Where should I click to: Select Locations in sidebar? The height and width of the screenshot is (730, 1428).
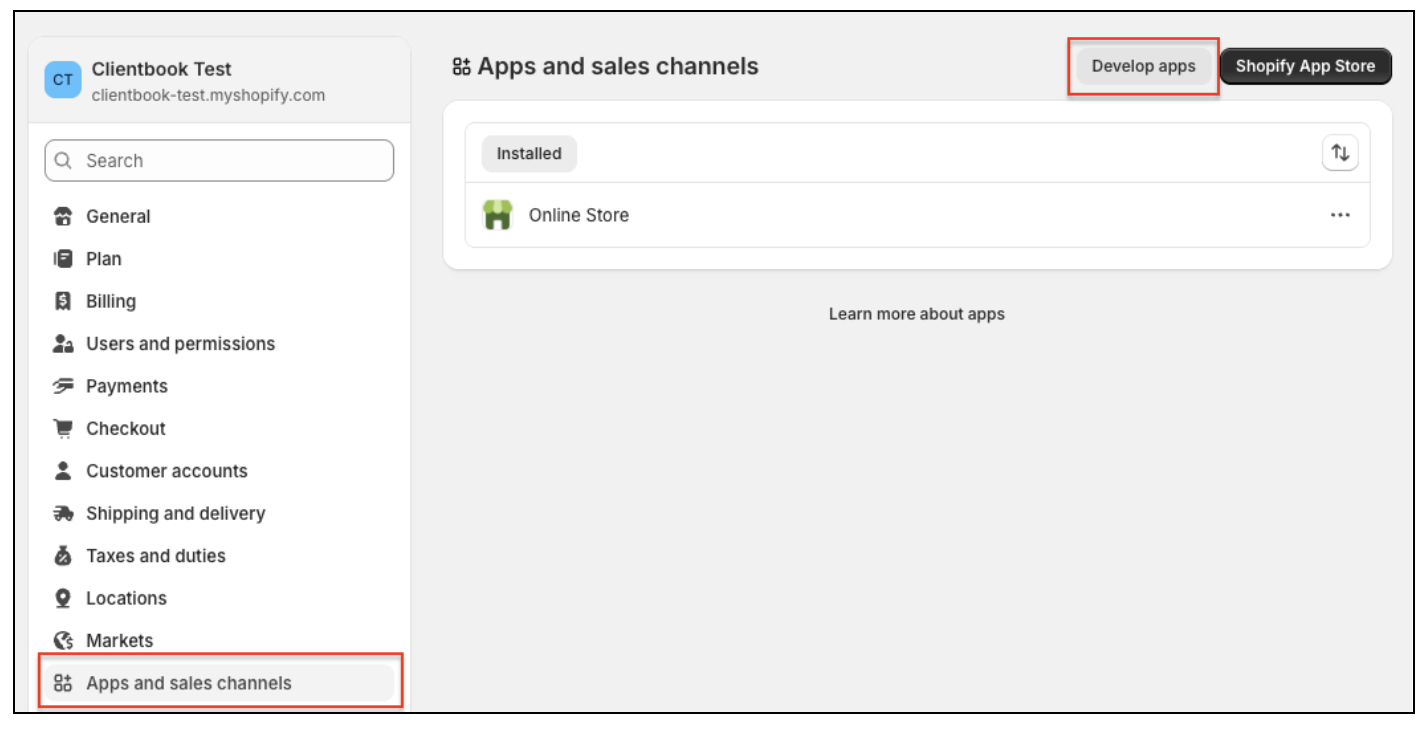(218, 598)
